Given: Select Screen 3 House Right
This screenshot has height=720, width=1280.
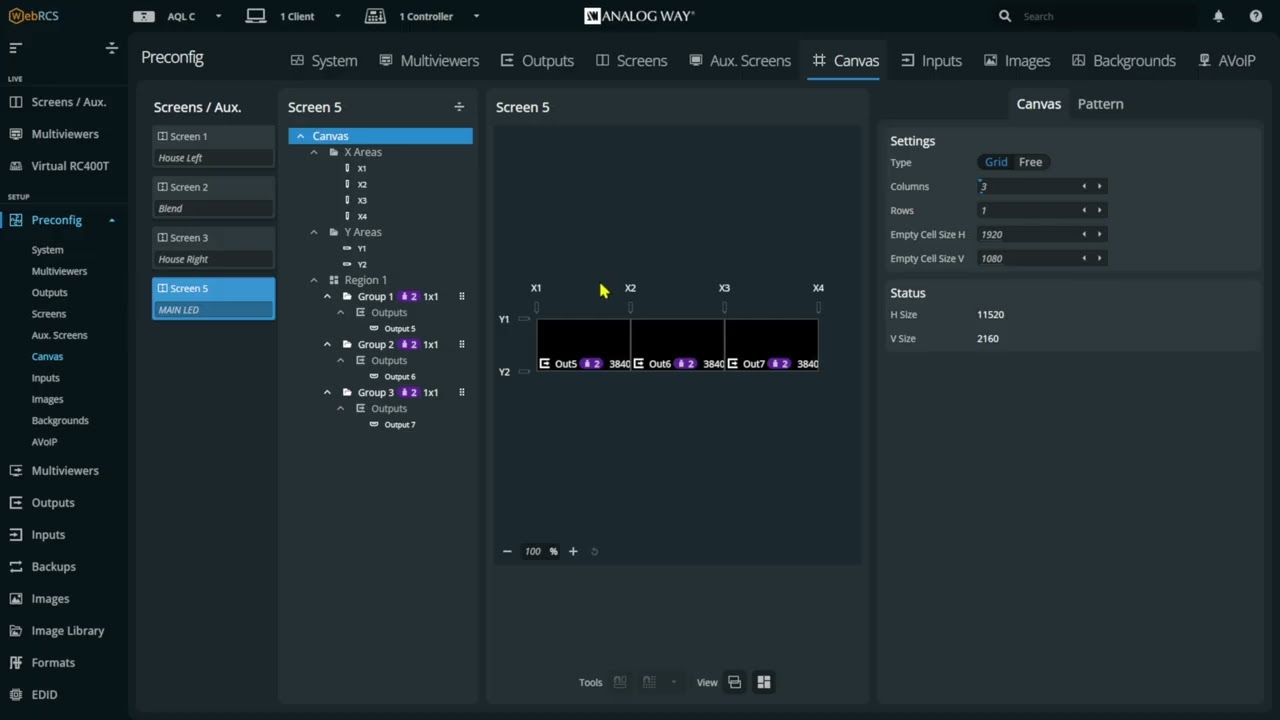Looking at the screenshot, I should 213,248.
